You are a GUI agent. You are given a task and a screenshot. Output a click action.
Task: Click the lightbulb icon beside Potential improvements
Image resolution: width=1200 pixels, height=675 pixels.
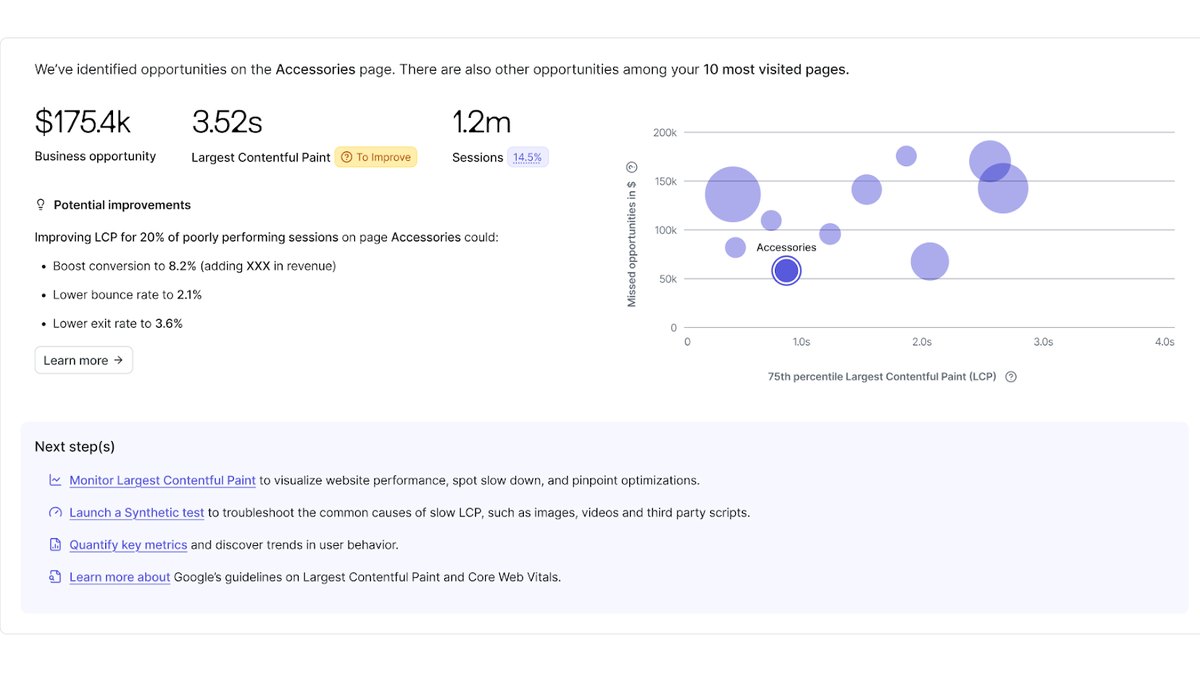tap(40, 205)
